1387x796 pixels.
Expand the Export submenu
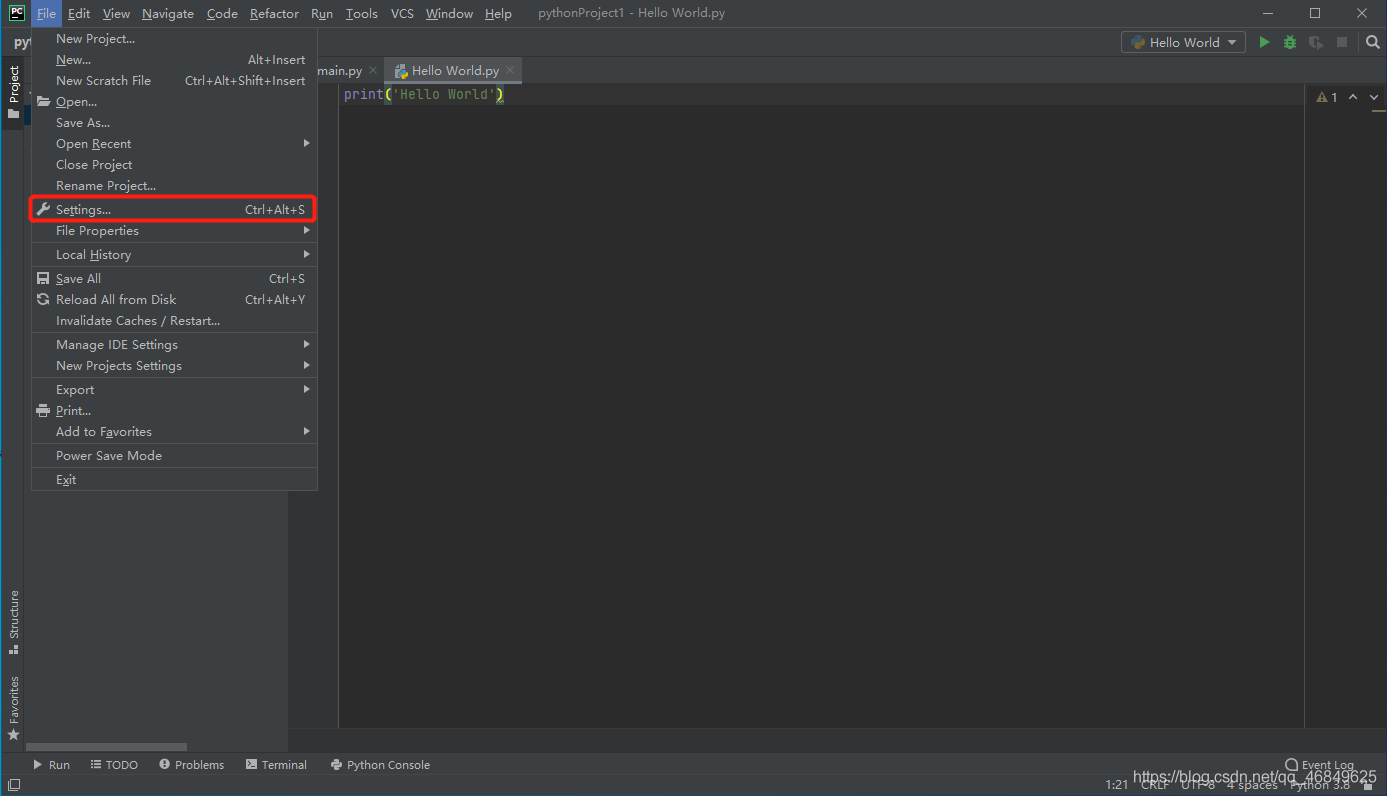coord(174,390)
